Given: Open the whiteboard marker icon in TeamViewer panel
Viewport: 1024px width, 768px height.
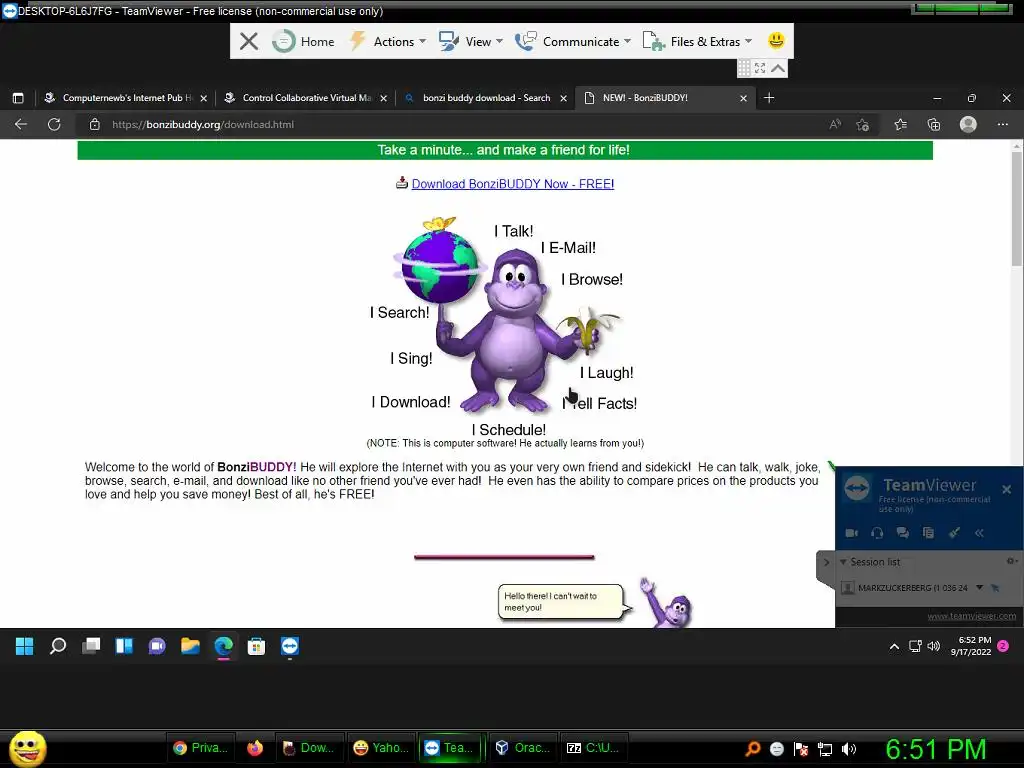Looking at the screenshot, I should (x=954, y=533).
